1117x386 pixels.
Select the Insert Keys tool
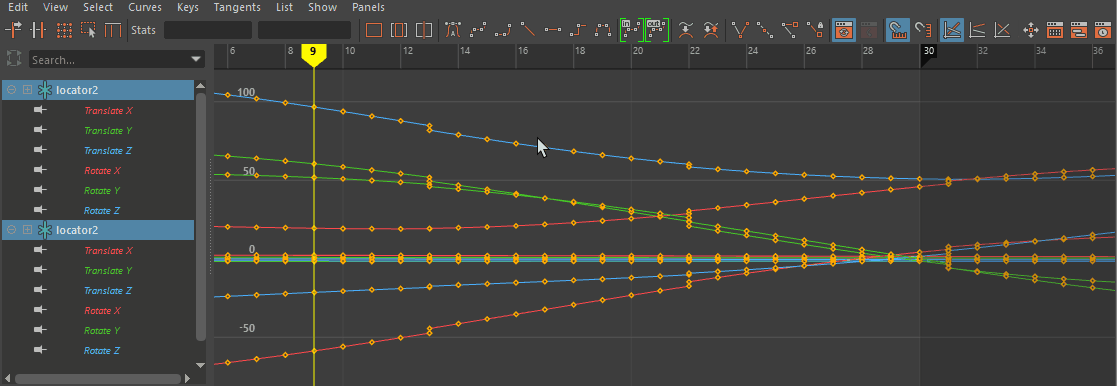(38, 30)
